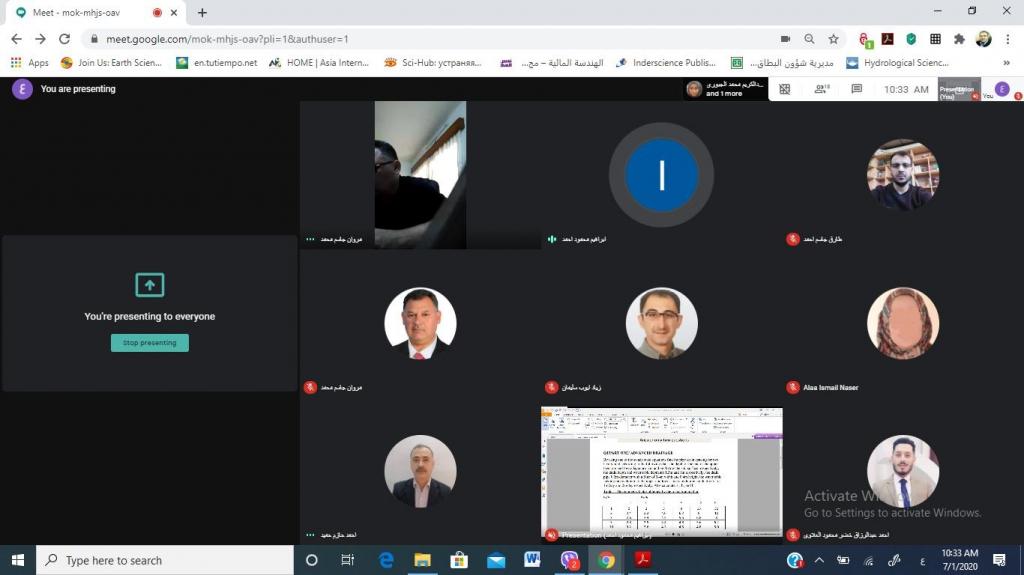
Task: Click the tile layout grid icon
Action: point(785,89)
